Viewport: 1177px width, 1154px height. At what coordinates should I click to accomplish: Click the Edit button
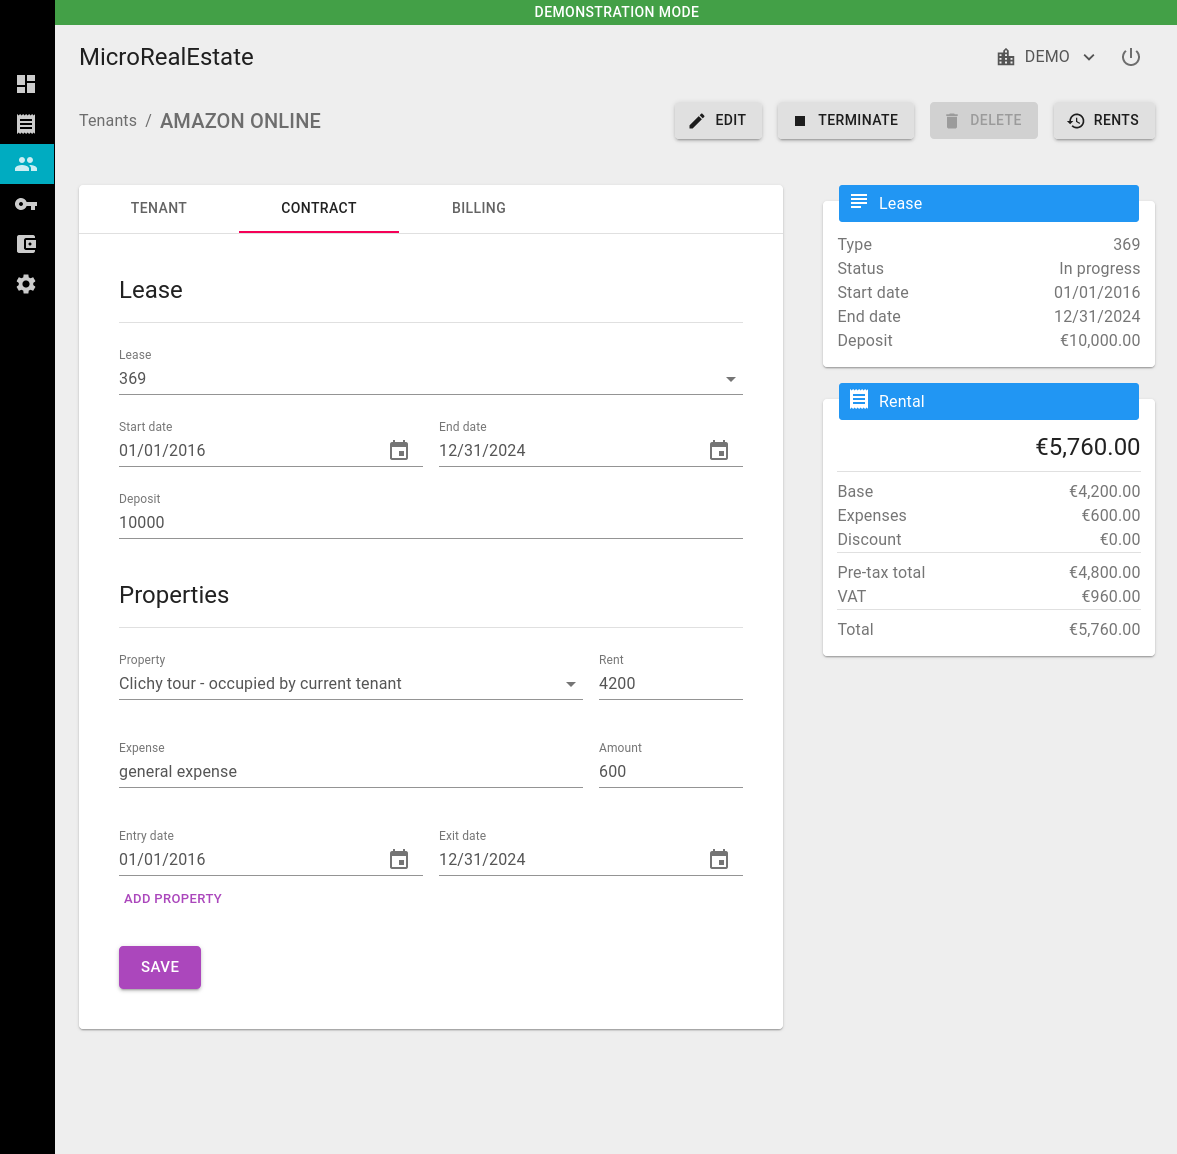(718, 120)
